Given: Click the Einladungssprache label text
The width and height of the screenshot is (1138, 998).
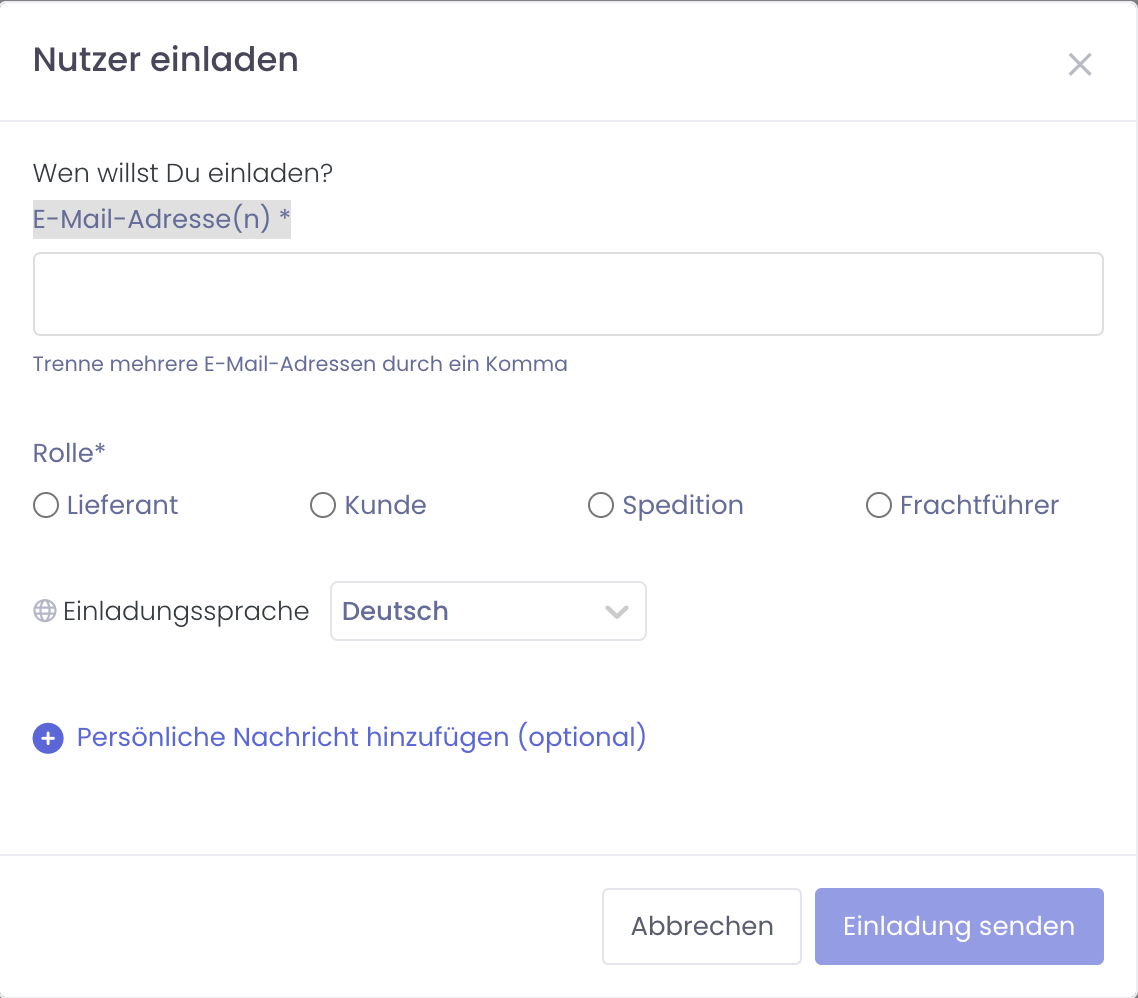Looking at the screenshot, I should pyautogui.click(x=186, y=611).
